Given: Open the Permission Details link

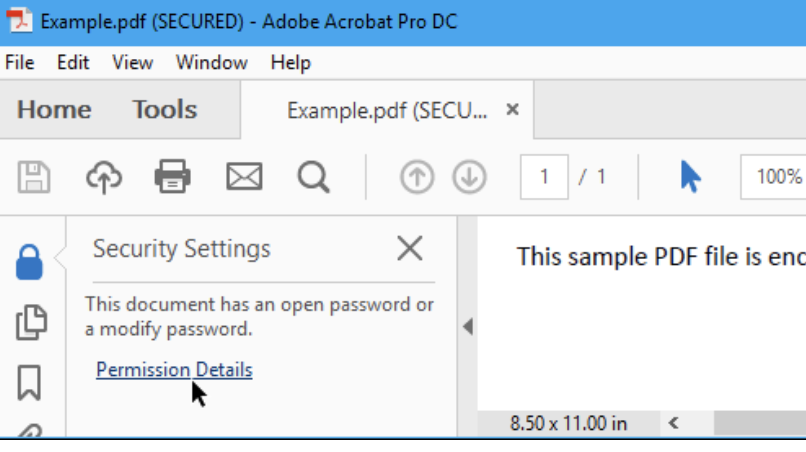Looking at the screenshot, I should (174, 370).
